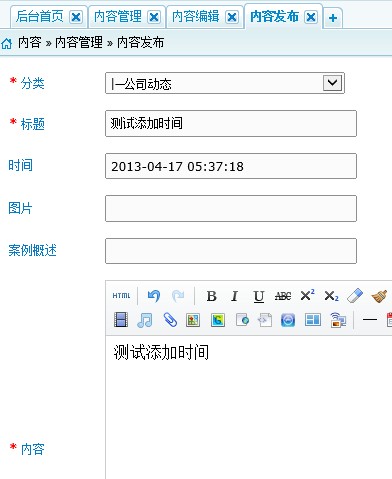The height and width of the screenshot is (479, 392).
Task: Click the 图片 image input field
Action: click(x=231, y=209)
